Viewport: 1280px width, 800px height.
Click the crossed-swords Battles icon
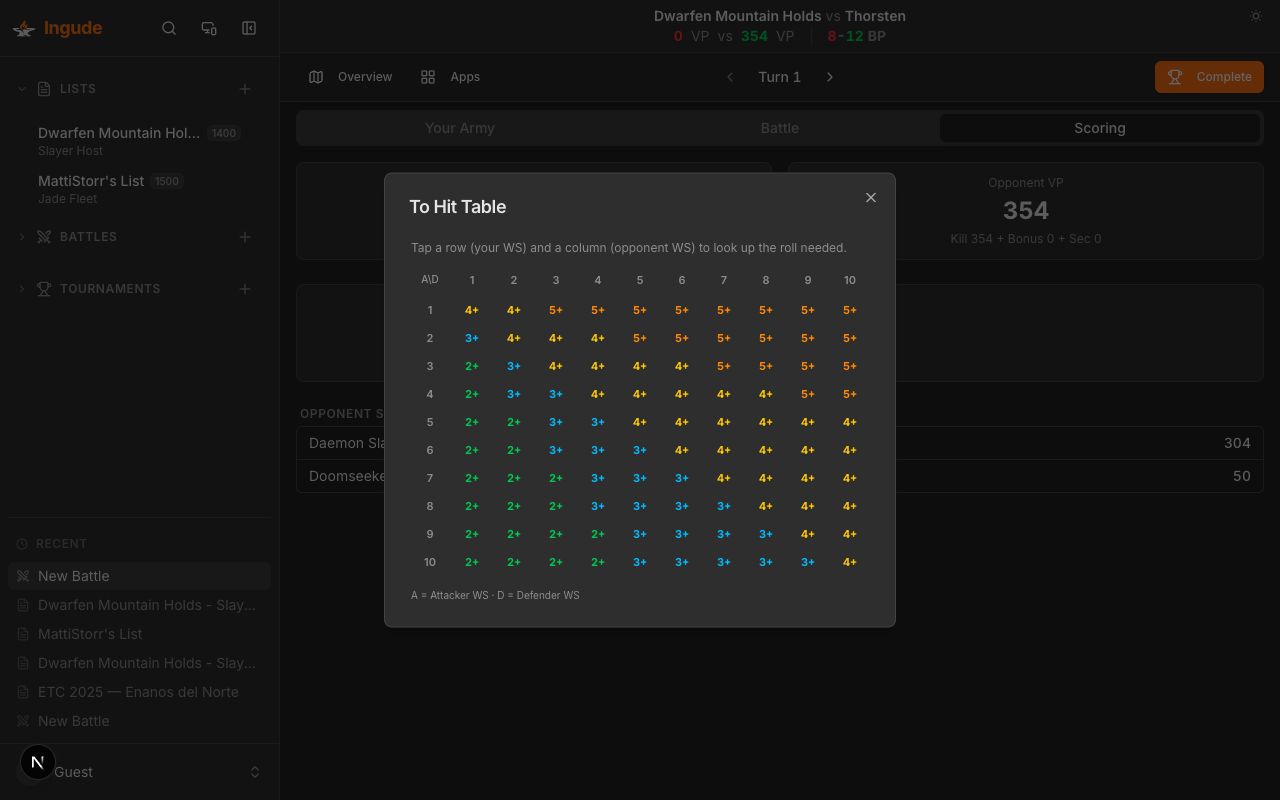coord(43,237)
